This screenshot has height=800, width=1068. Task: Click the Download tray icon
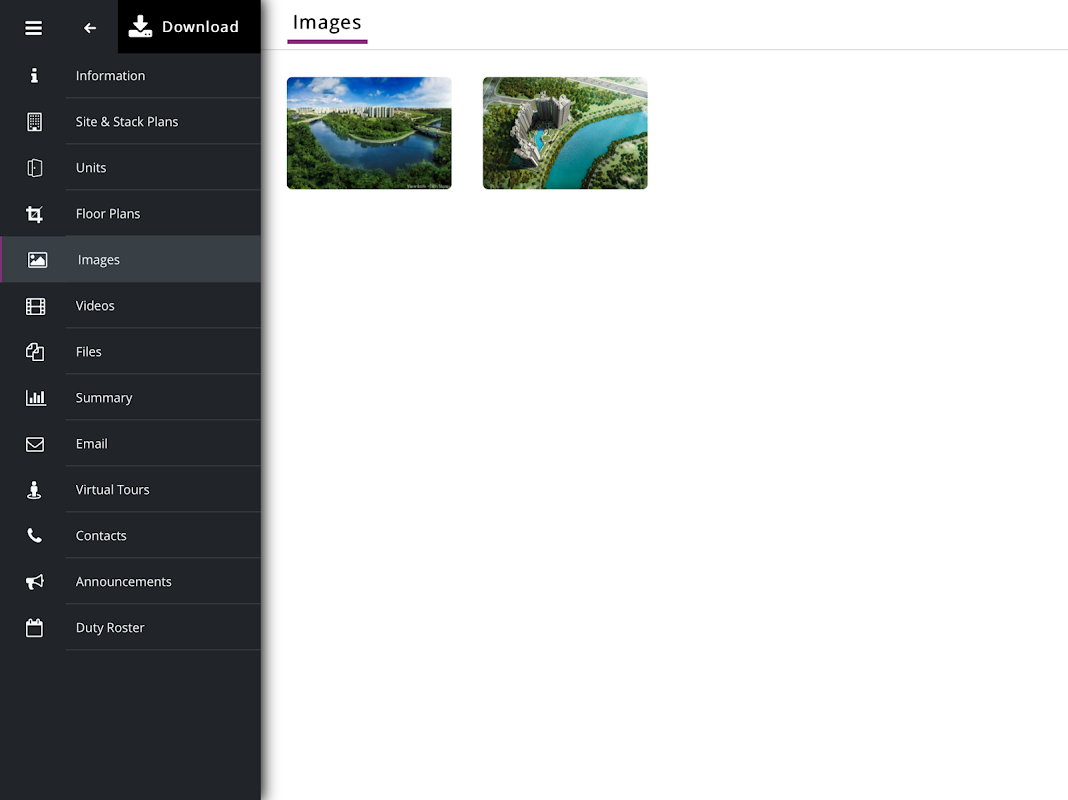click(x=140, y=27)
